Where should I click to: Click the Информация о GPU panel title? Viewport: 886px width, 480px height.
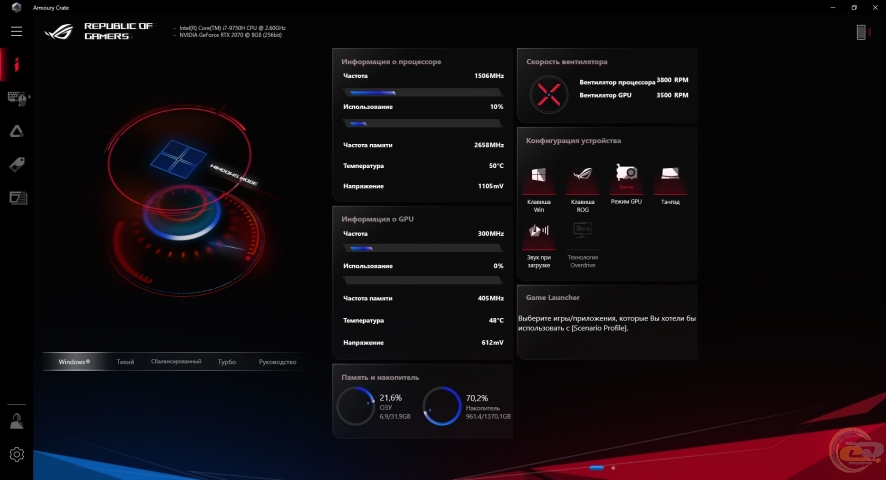click(x=377, y=219)
